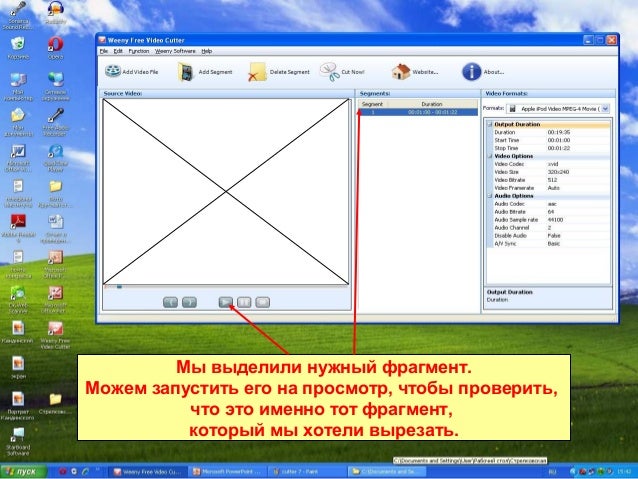Open the QuickTime Player desktop icon
The height and width of the screenshot is (479, 638).
pyautogui.click(x=55, y=158)
